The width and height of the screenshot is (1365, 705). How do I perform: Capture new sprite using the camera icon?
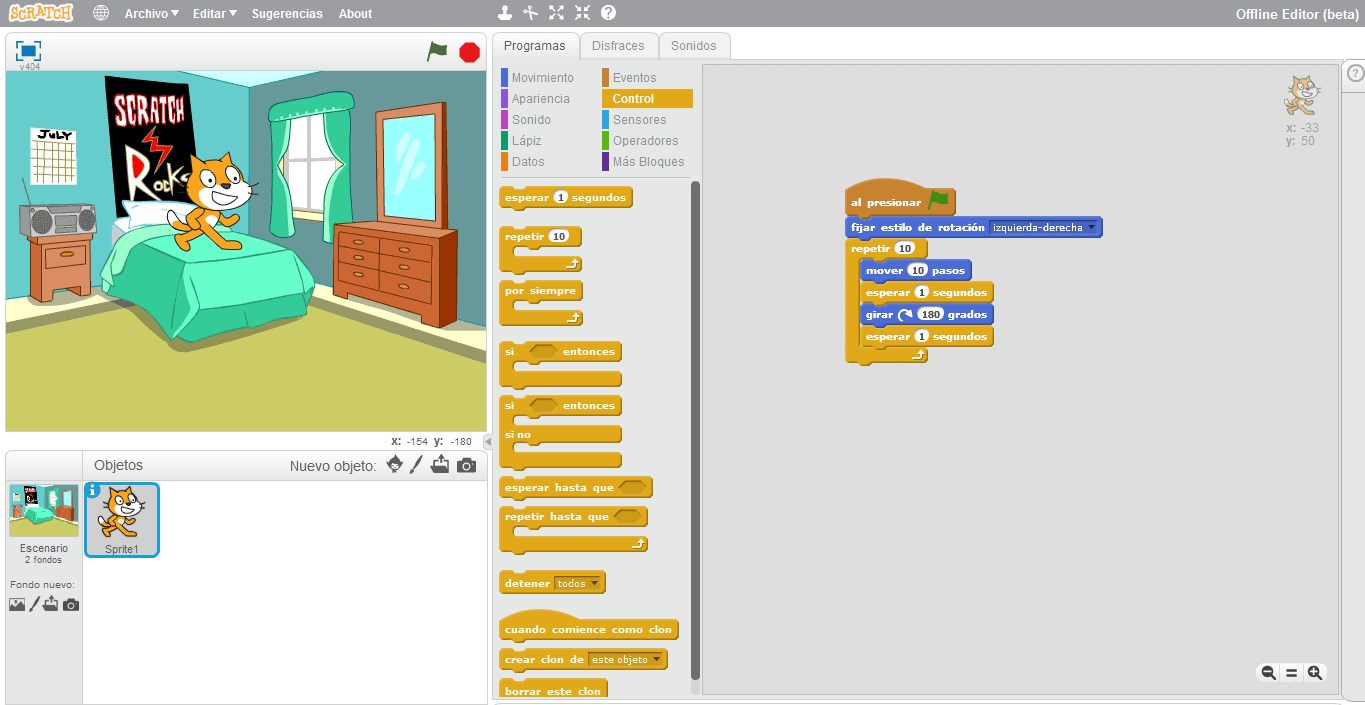point(465,464)
